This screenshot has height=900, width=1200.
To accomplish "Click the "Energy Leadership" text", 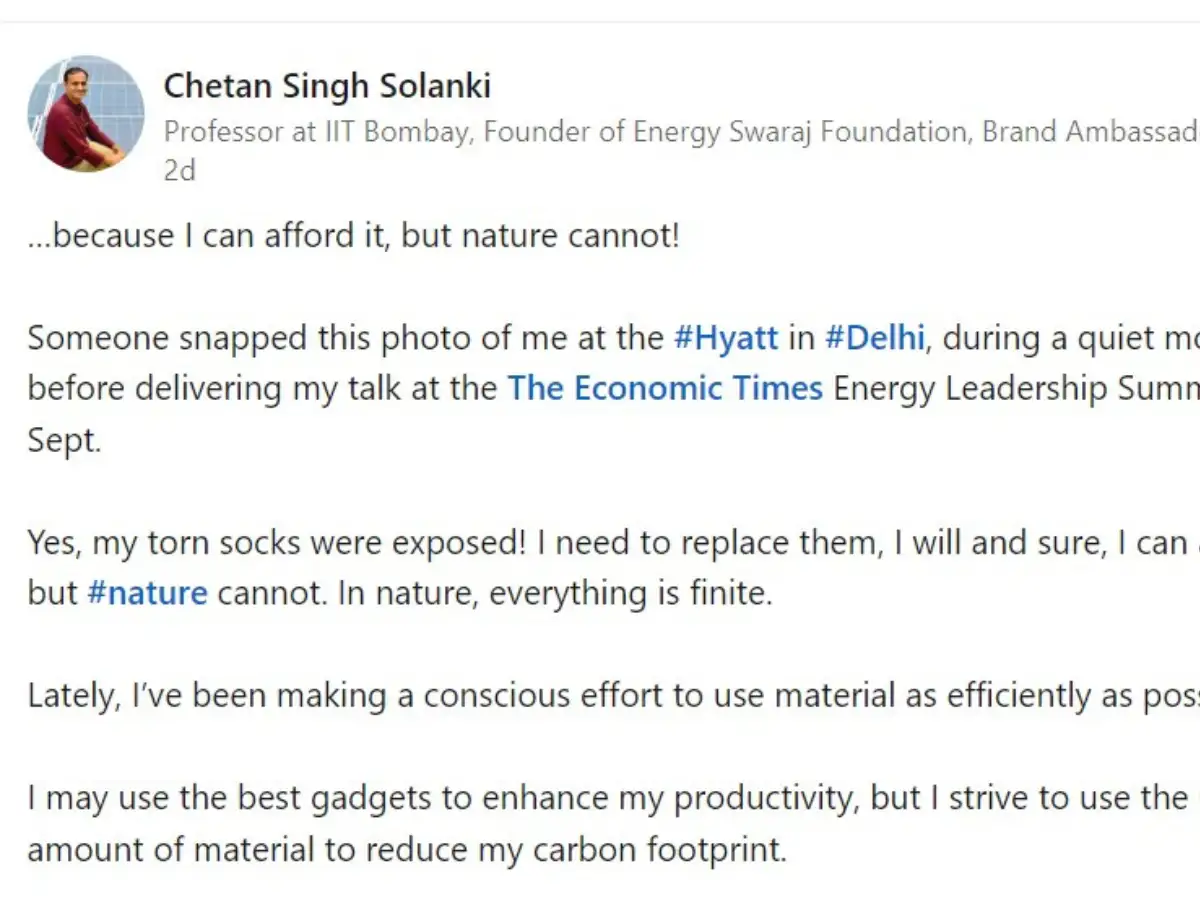I will click(960, 388).
